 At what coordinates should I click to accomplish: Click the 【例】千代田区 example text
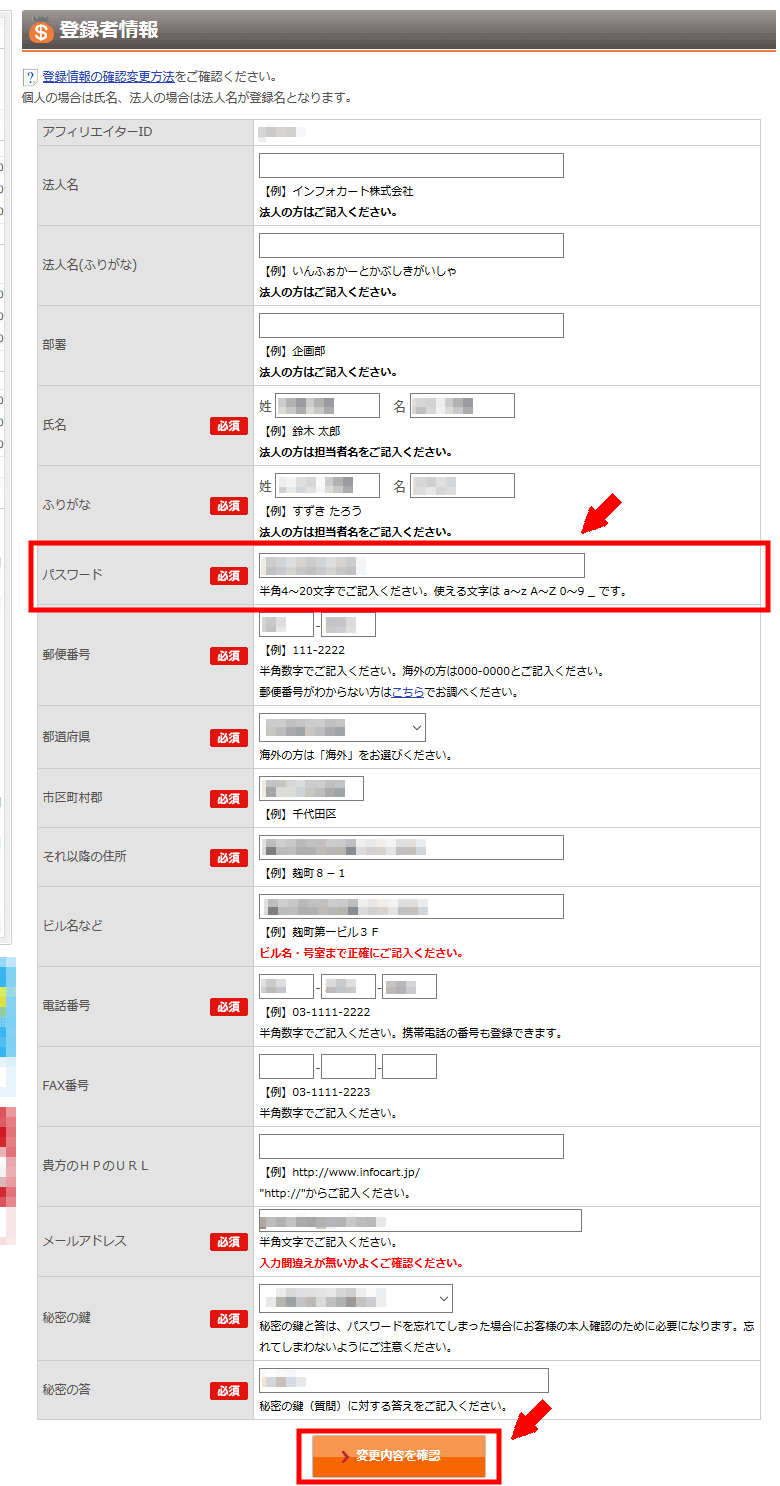click(298, 814)
